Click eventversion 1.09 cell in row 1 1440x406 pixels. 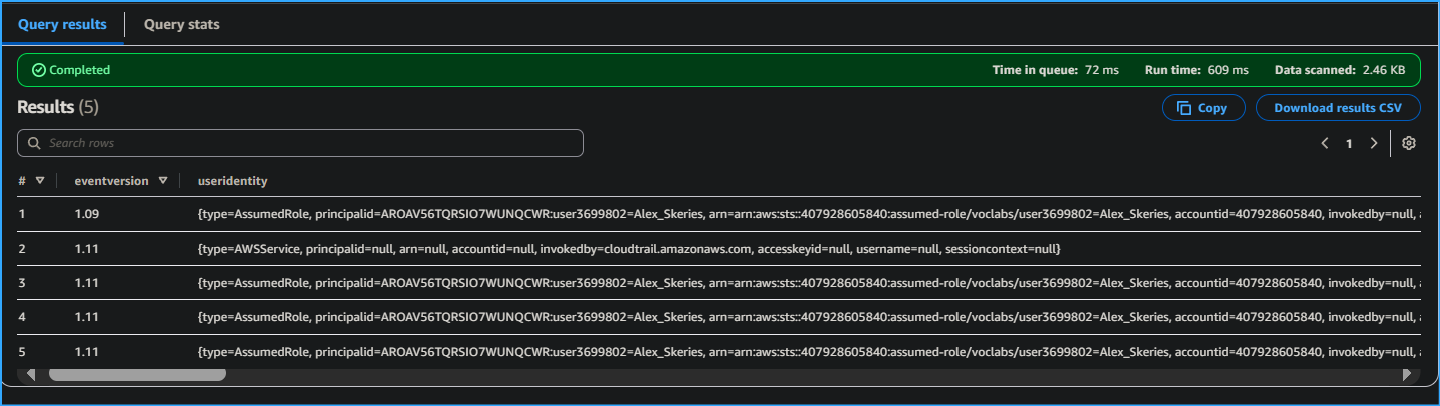tap(87, 214)
